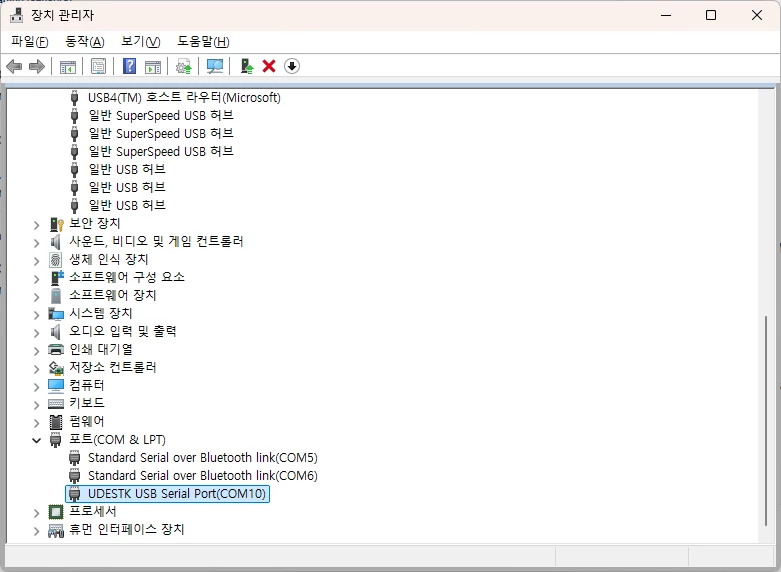Expand the 키보드 node

click(36, 405)
